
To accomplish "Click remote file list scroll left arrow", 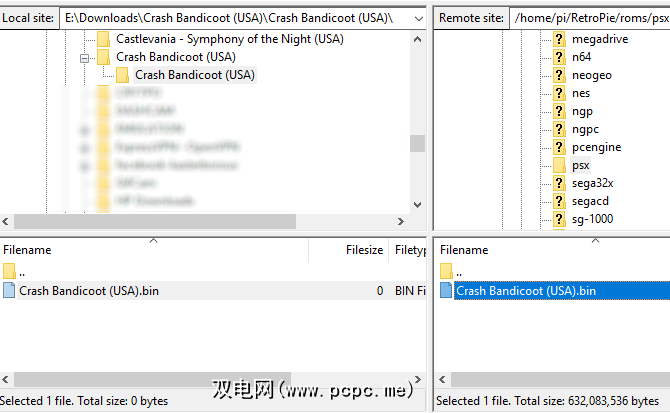I will tap(443, 379).
